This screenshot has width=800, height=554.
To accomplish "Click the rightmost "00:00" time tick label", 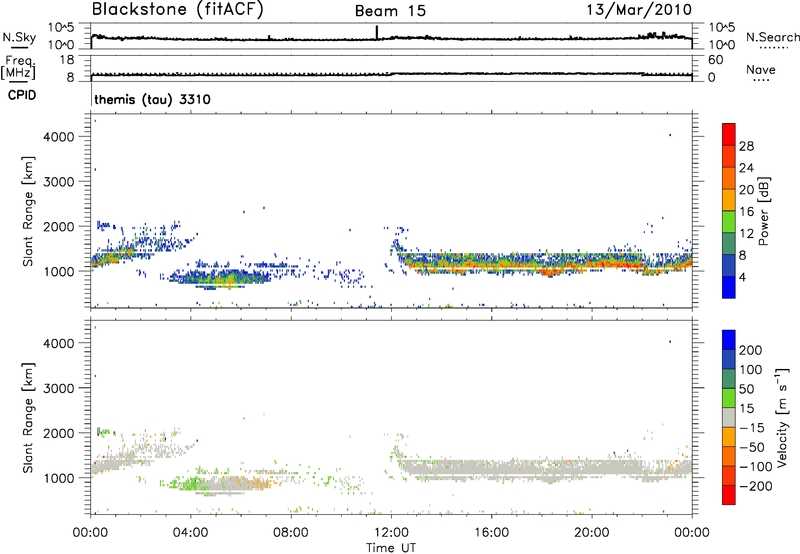I will click(x=691, y=533).
